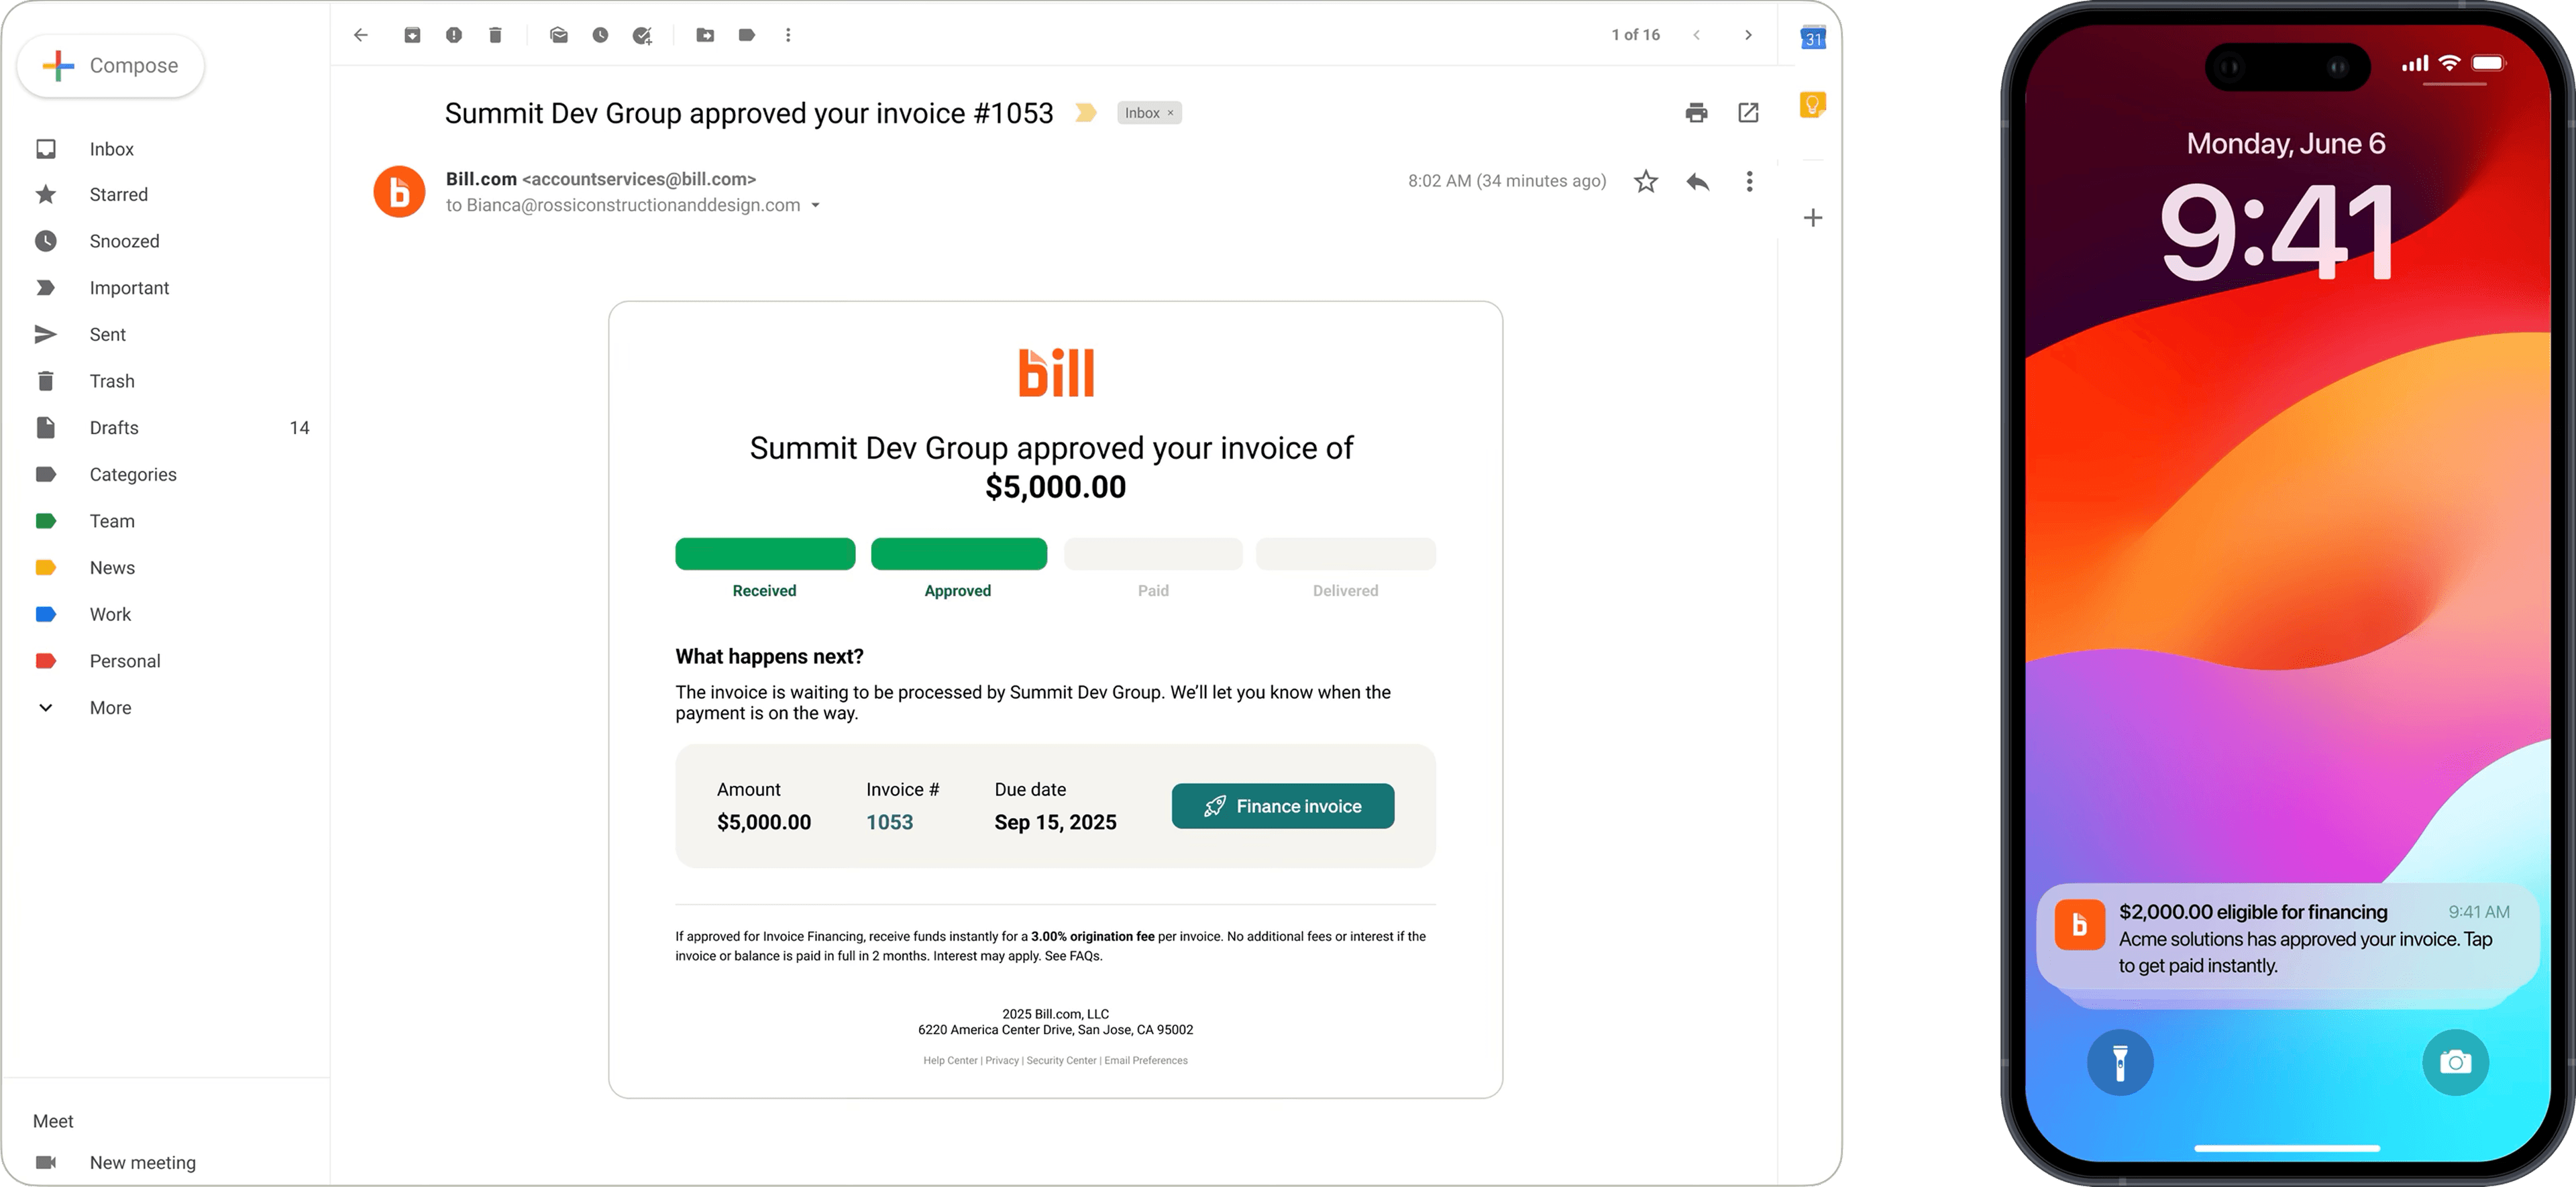Go back using the arrow icon
Screen dimensions: 2576x1187
[x=361, y=35]
